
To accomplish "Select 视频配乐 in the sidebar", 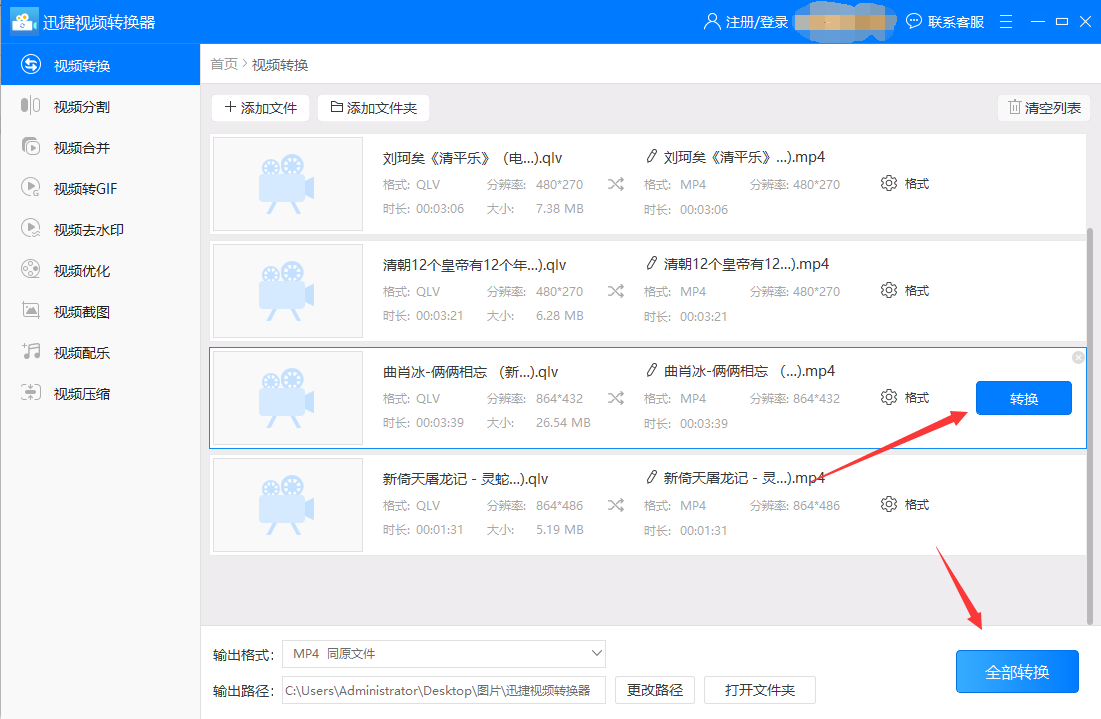I will pyautogui.click(x=100, y=352).
